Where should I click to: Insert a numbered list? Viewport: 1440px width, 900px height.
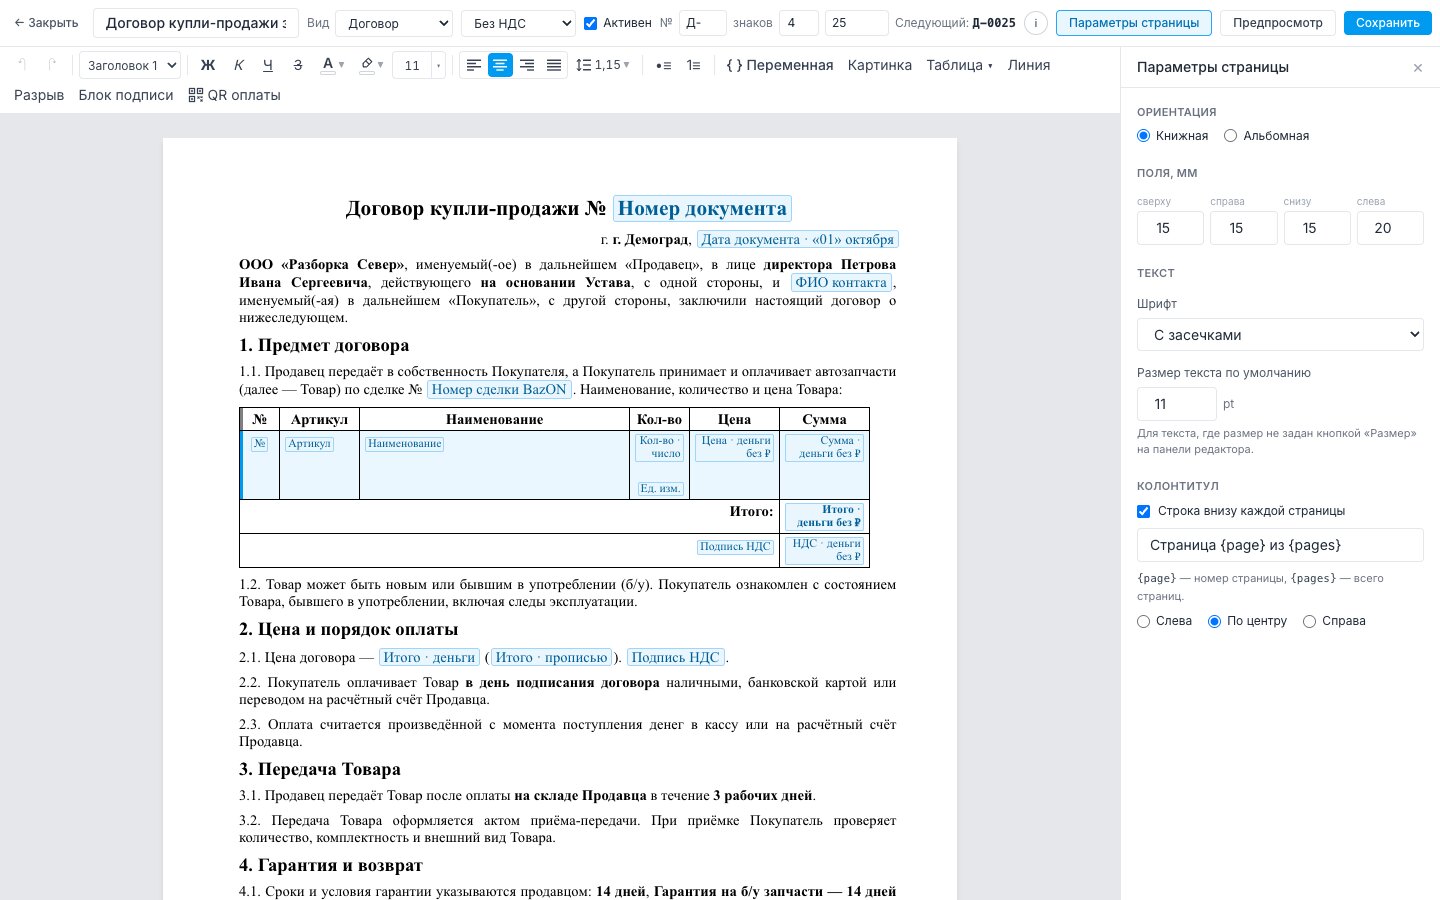[x=693, y=65]
